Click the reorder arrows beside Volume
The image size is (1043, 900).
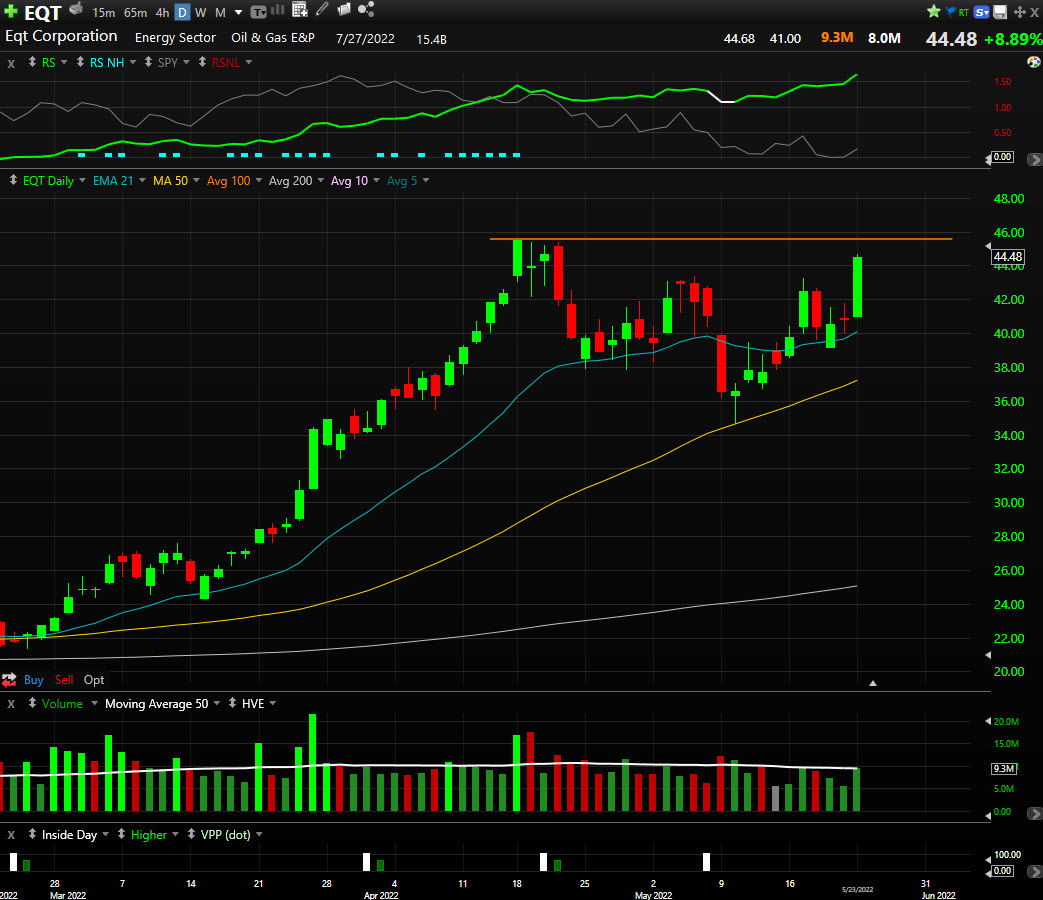32,703
